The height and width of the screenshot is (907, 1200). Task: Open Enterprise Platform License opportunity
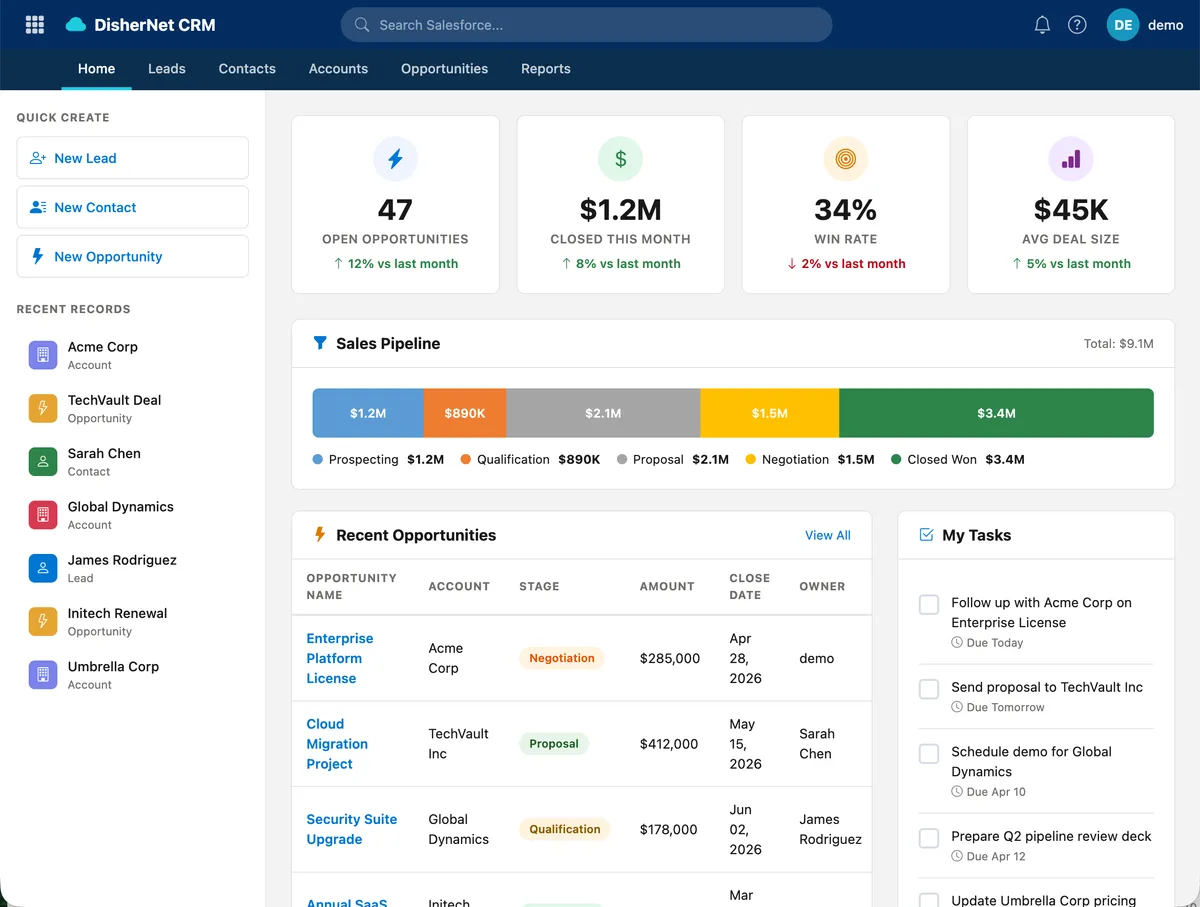340,658
